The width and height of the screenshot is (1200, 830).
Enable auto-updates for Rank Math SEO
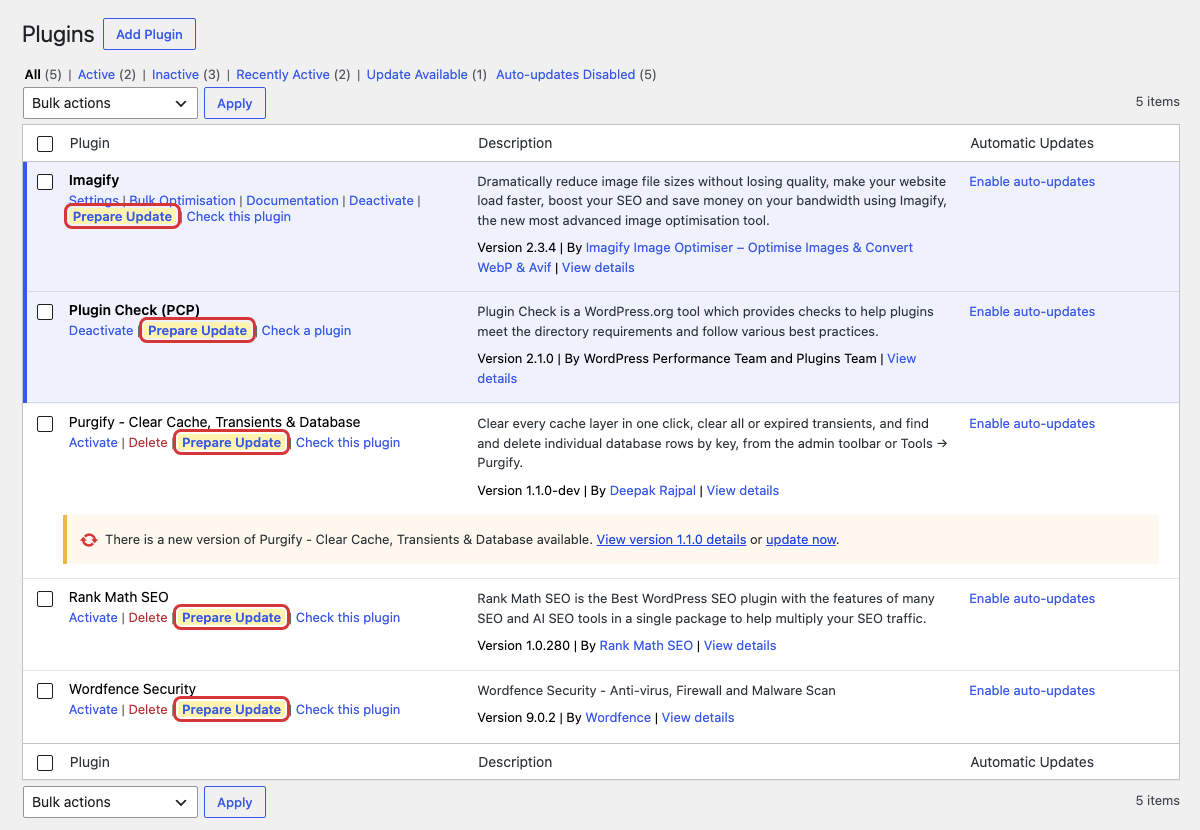point(1032,599)
